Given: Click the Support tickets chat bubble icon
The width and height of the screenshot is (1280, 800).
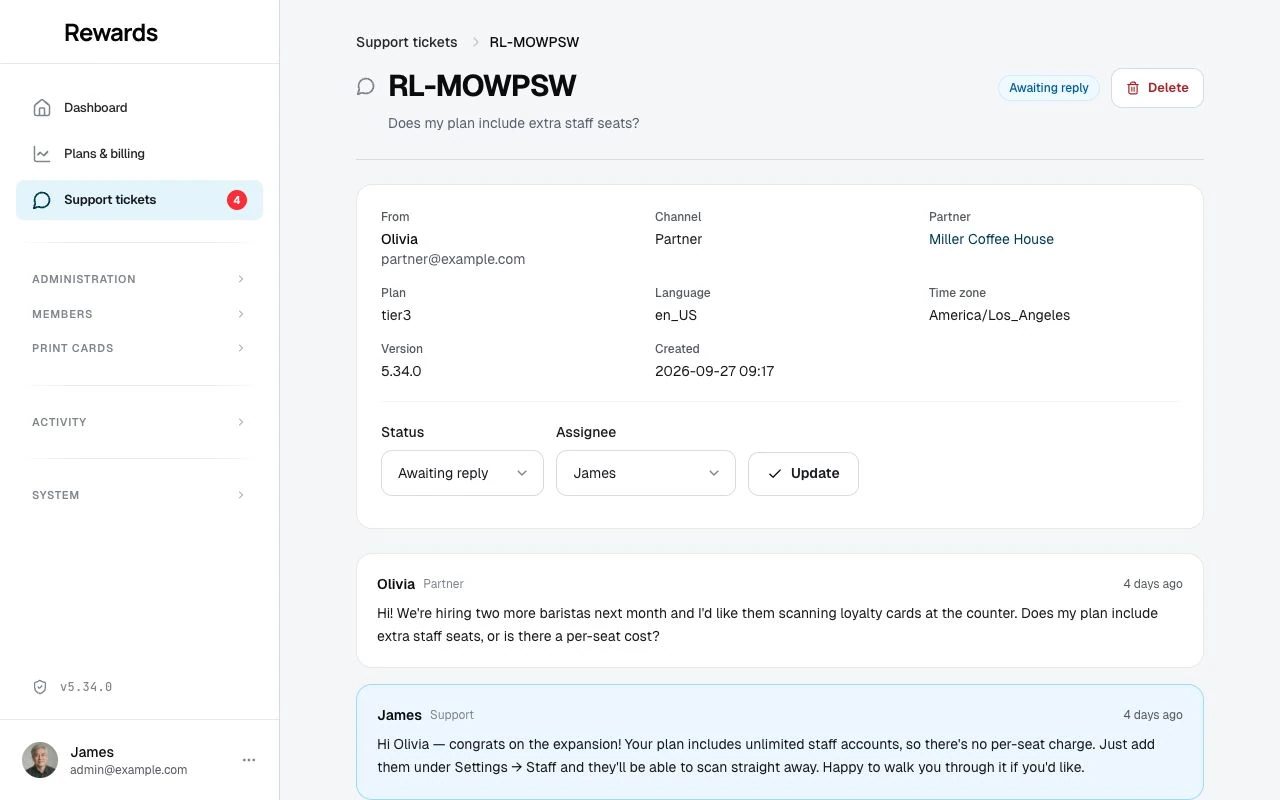Looking at the screenshot, I should coord(41,200).
